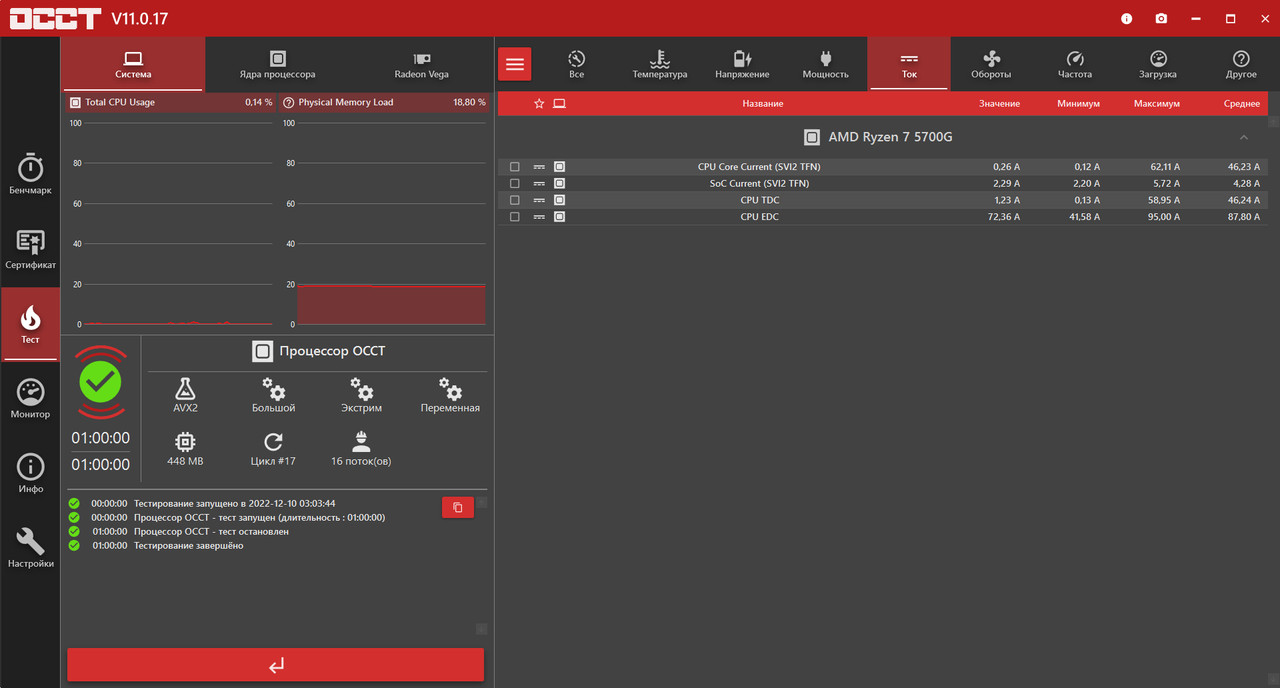The image size is (1280, 688).
Task: Click log entry Тестирование завершёно
Action: [189, 546]
